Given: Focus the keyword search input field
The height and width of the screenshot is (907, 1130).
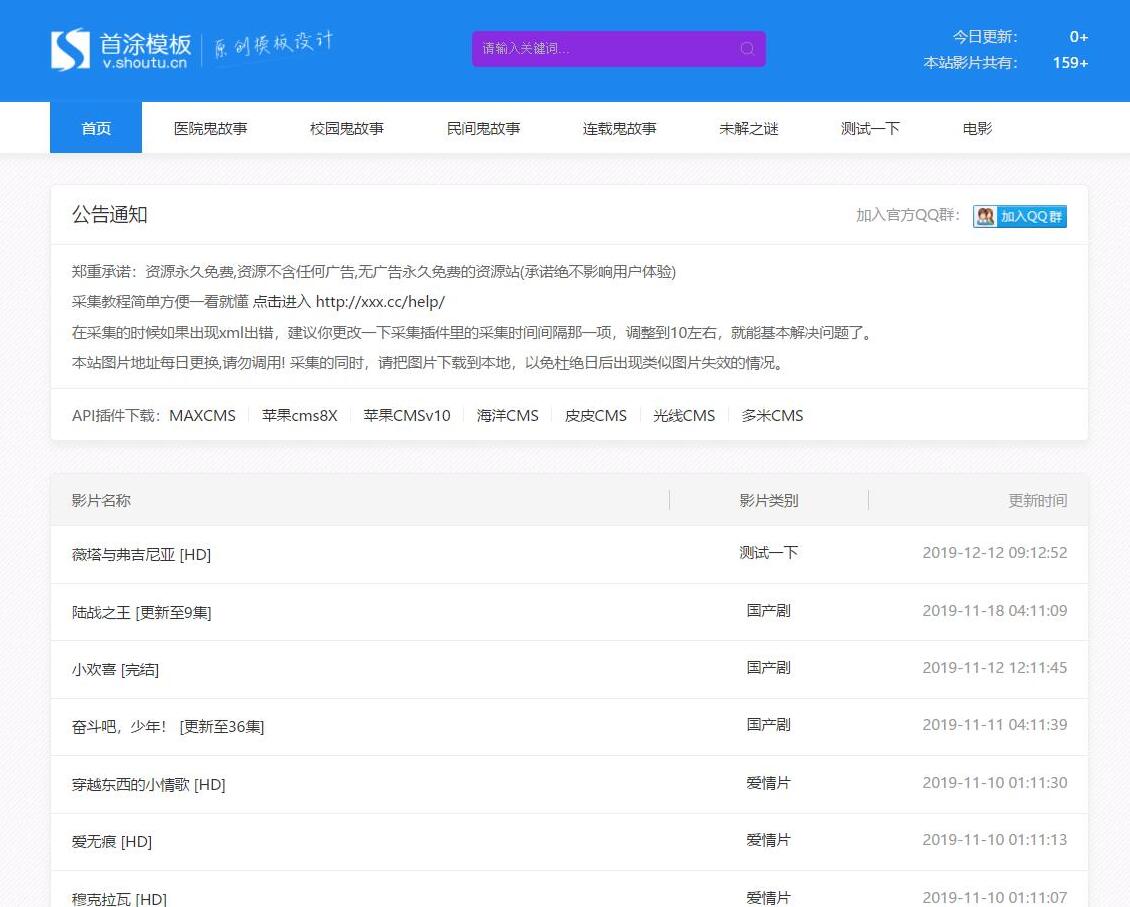Looking at the screenshot, I should coord(618,48).
